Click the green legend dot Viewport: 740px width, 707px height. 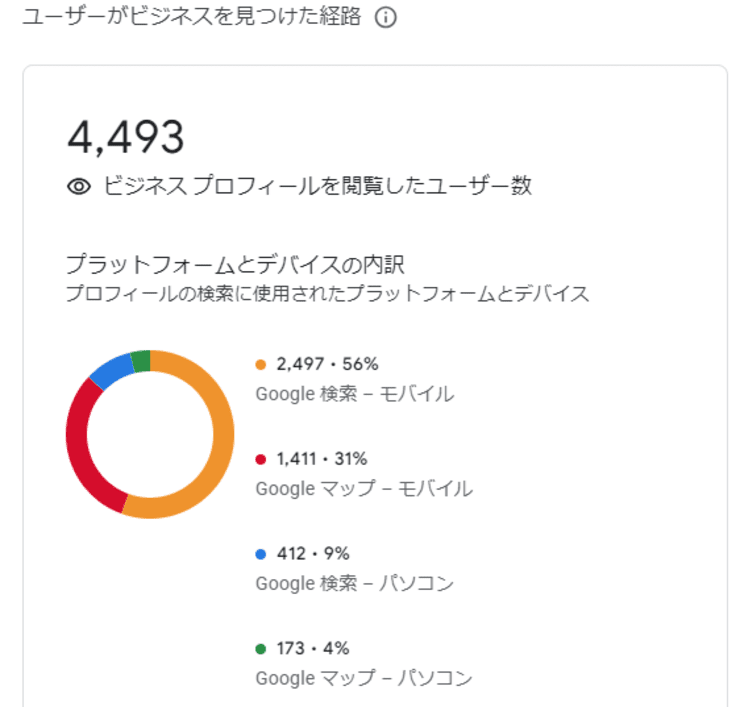pyautogui.click(x=262, y=649)
